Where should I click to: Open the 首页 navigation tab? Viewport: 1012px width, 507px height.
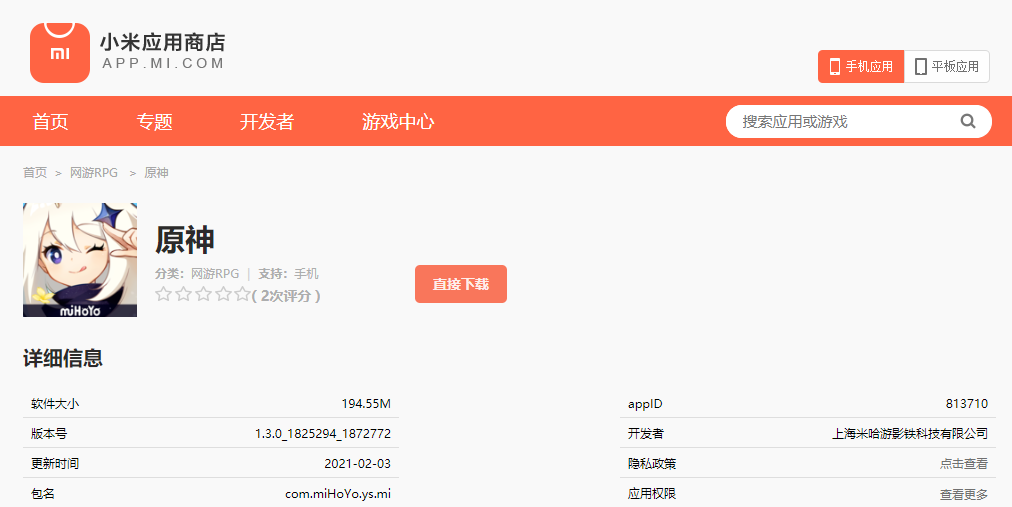[50, 122]
